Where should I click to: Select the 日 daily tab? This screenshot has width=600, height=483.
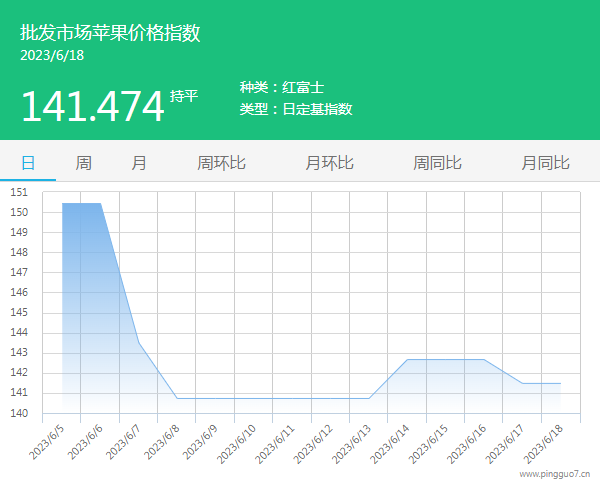point(28,163)
